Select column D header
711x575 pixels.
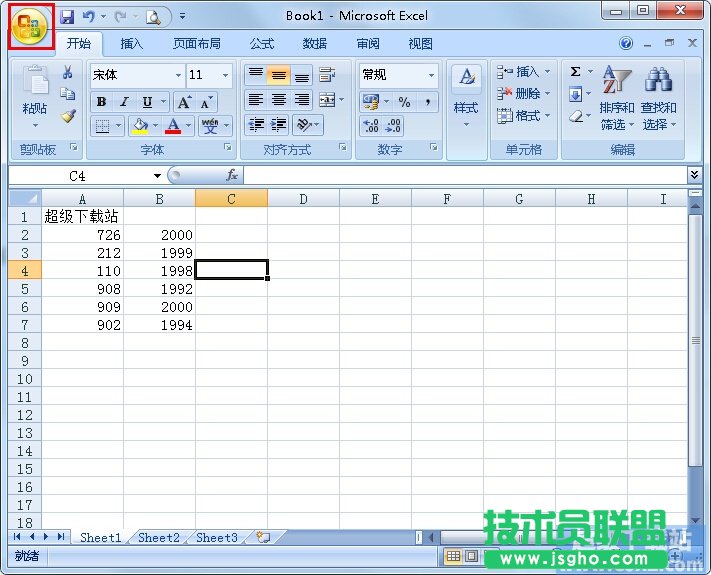click(303, 199)
